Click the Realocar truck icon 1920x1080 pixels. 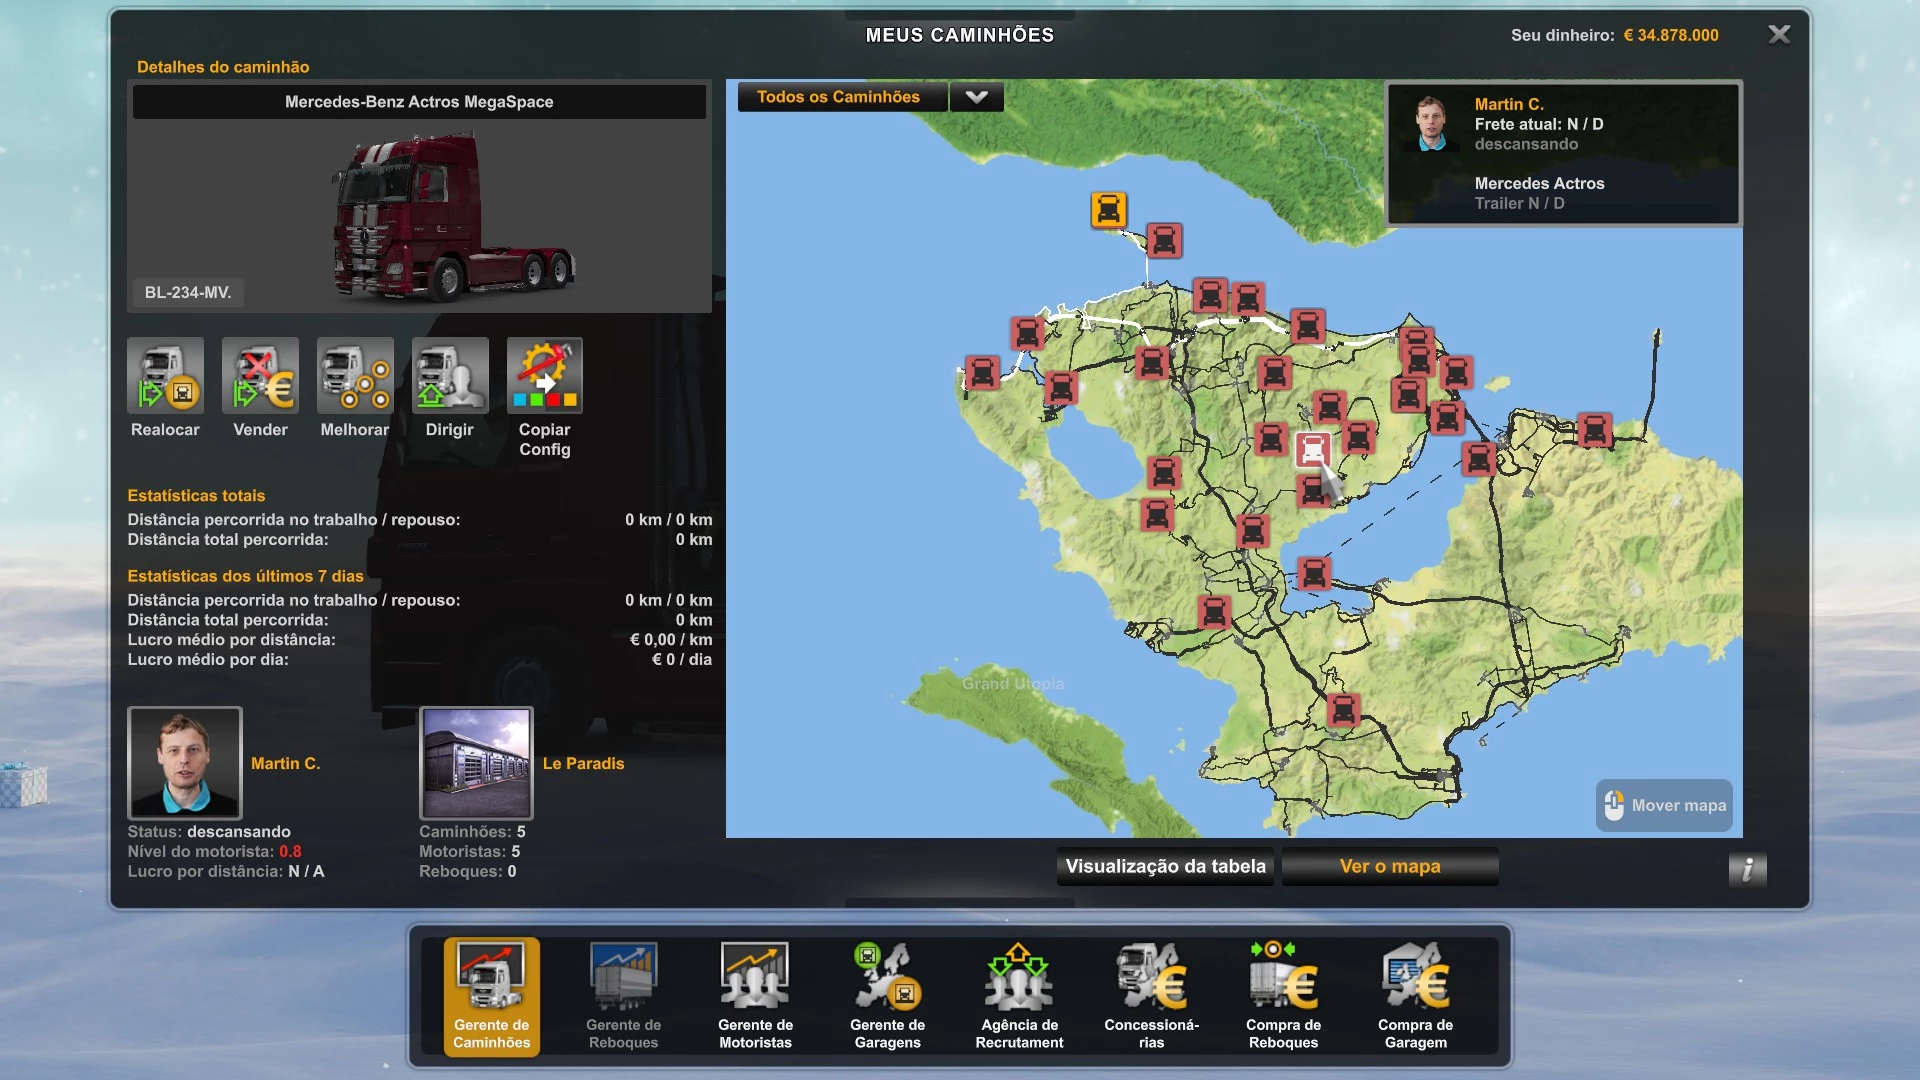tap(165, 376)
